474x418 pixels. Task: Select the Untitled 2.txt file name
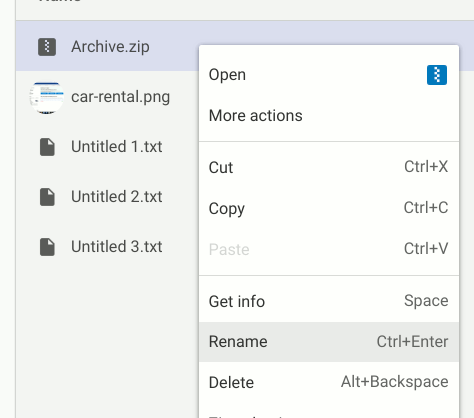[x=117, y=197]
